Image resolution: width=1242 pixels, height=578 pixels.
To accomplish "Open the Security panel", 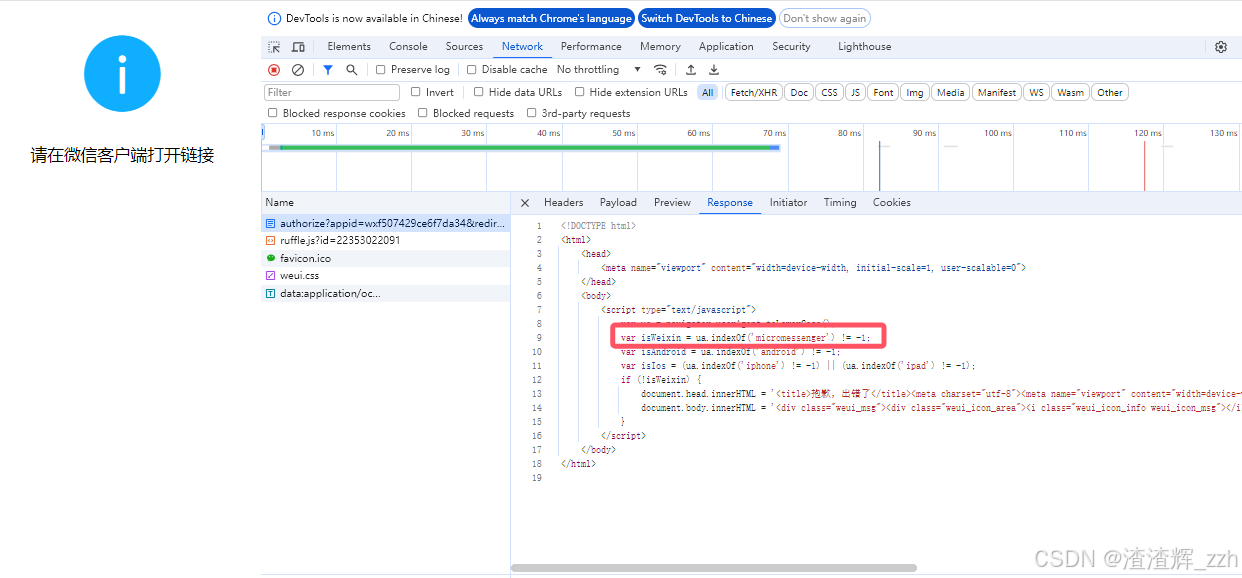I will pos(791,47).
